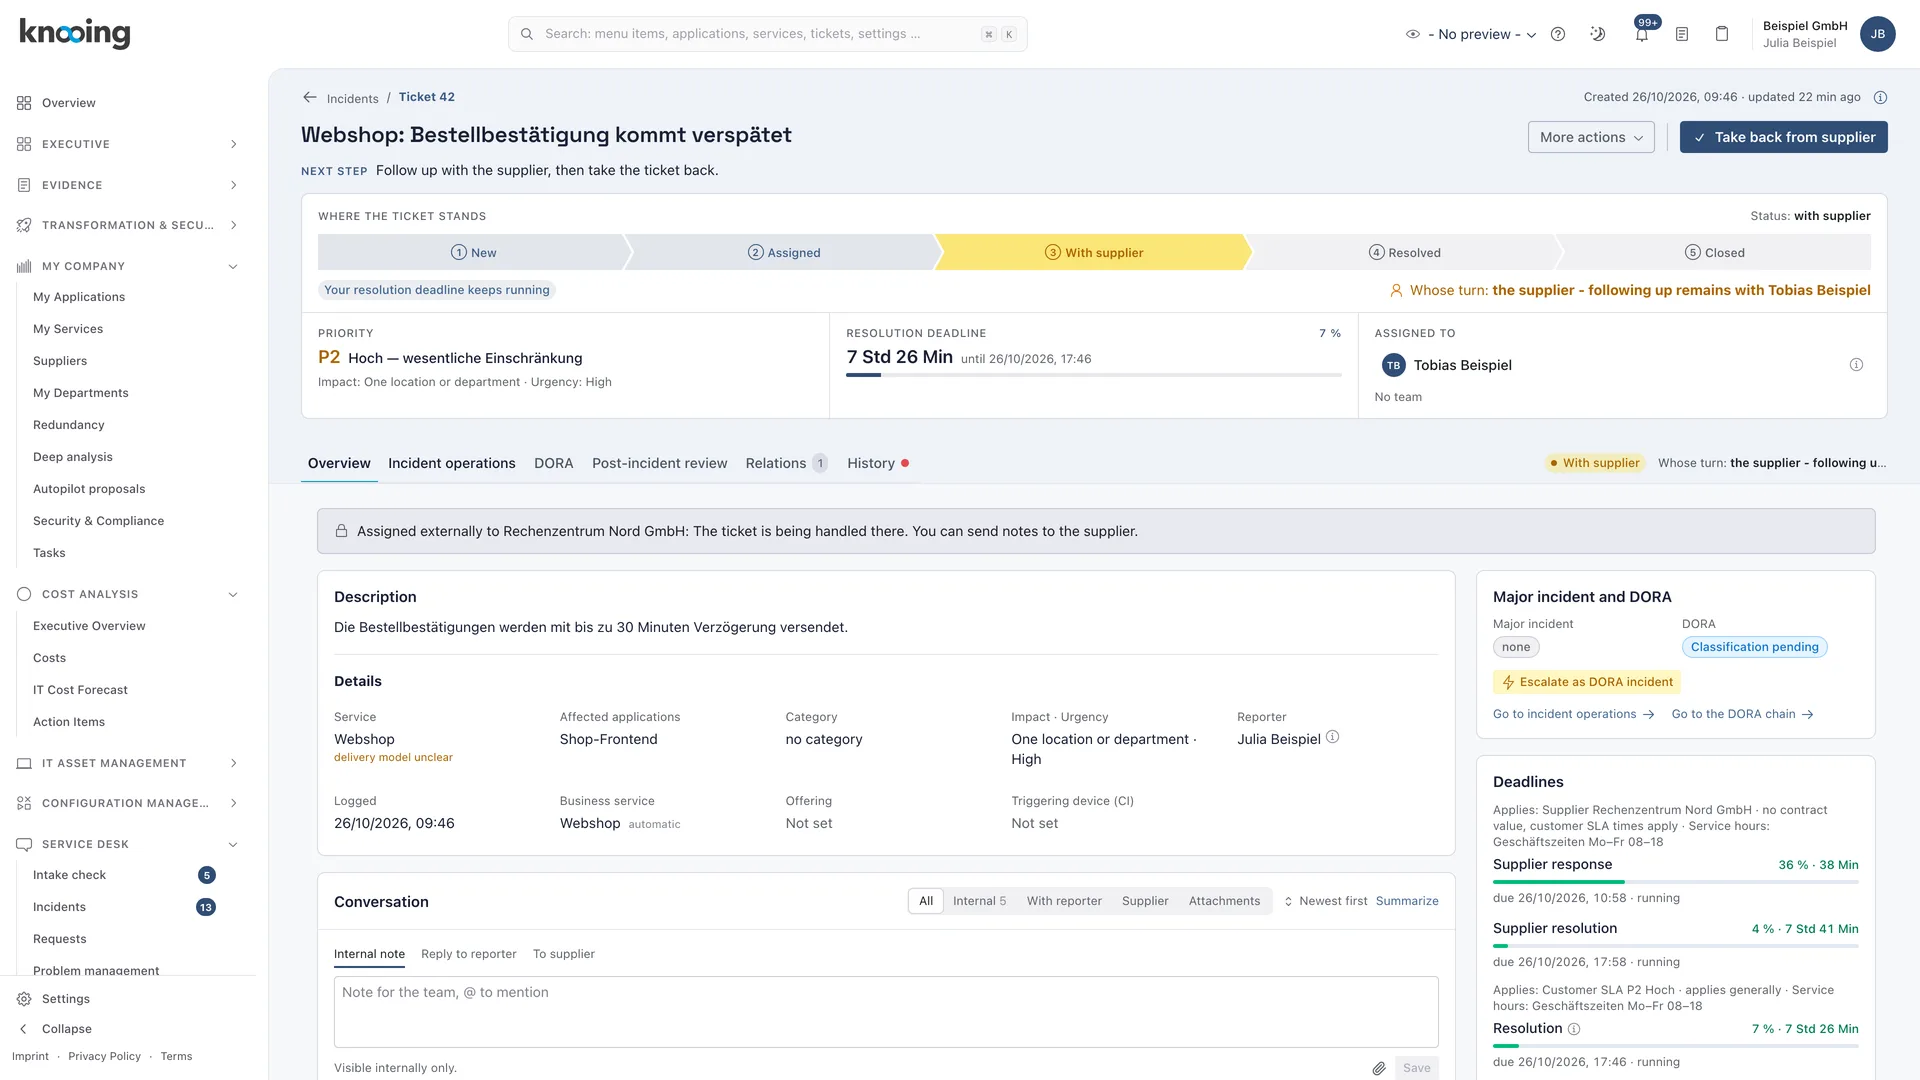Open notifications bell with 99+ badge
Viewport: 1920px width, 1080px height.
(1642, 34)
